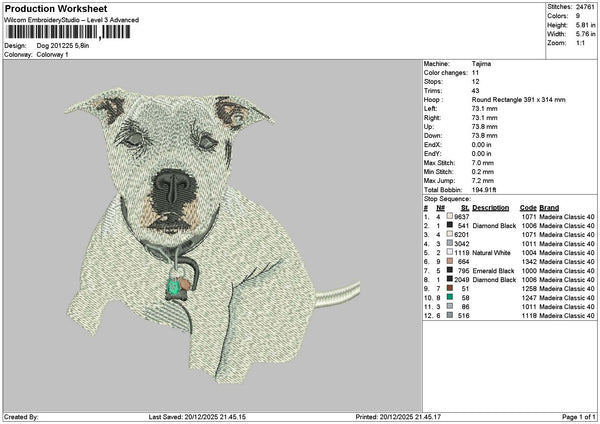Select the design name "Dog 201225 5,8in"

point(63,46)
